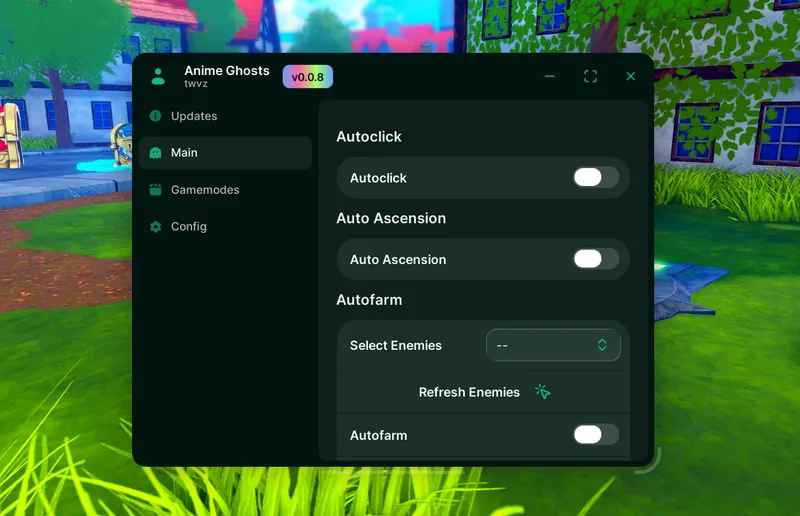The width and height of the screenshot is (800, 516).
Task: Turn on the Auto Ascension switch
Action: pos(596,259)
